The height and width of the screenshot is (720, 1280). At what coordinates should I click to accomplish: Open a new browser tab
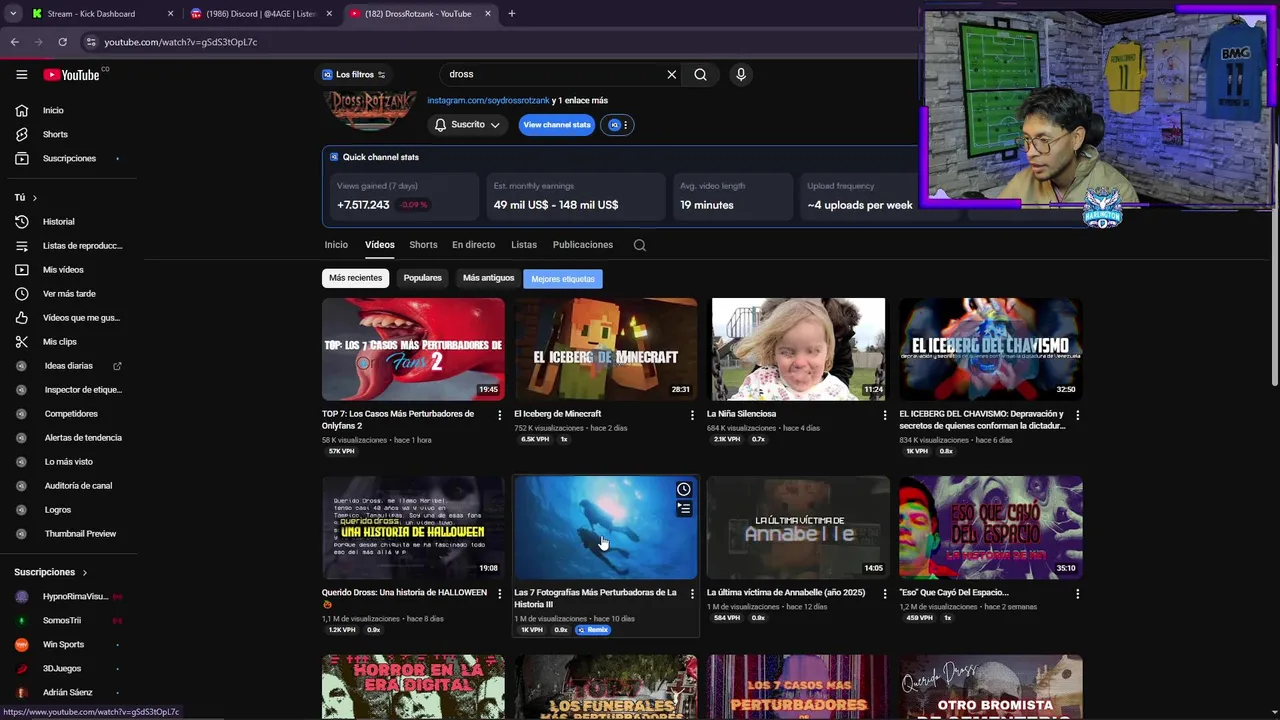click(x=512, y=13)
